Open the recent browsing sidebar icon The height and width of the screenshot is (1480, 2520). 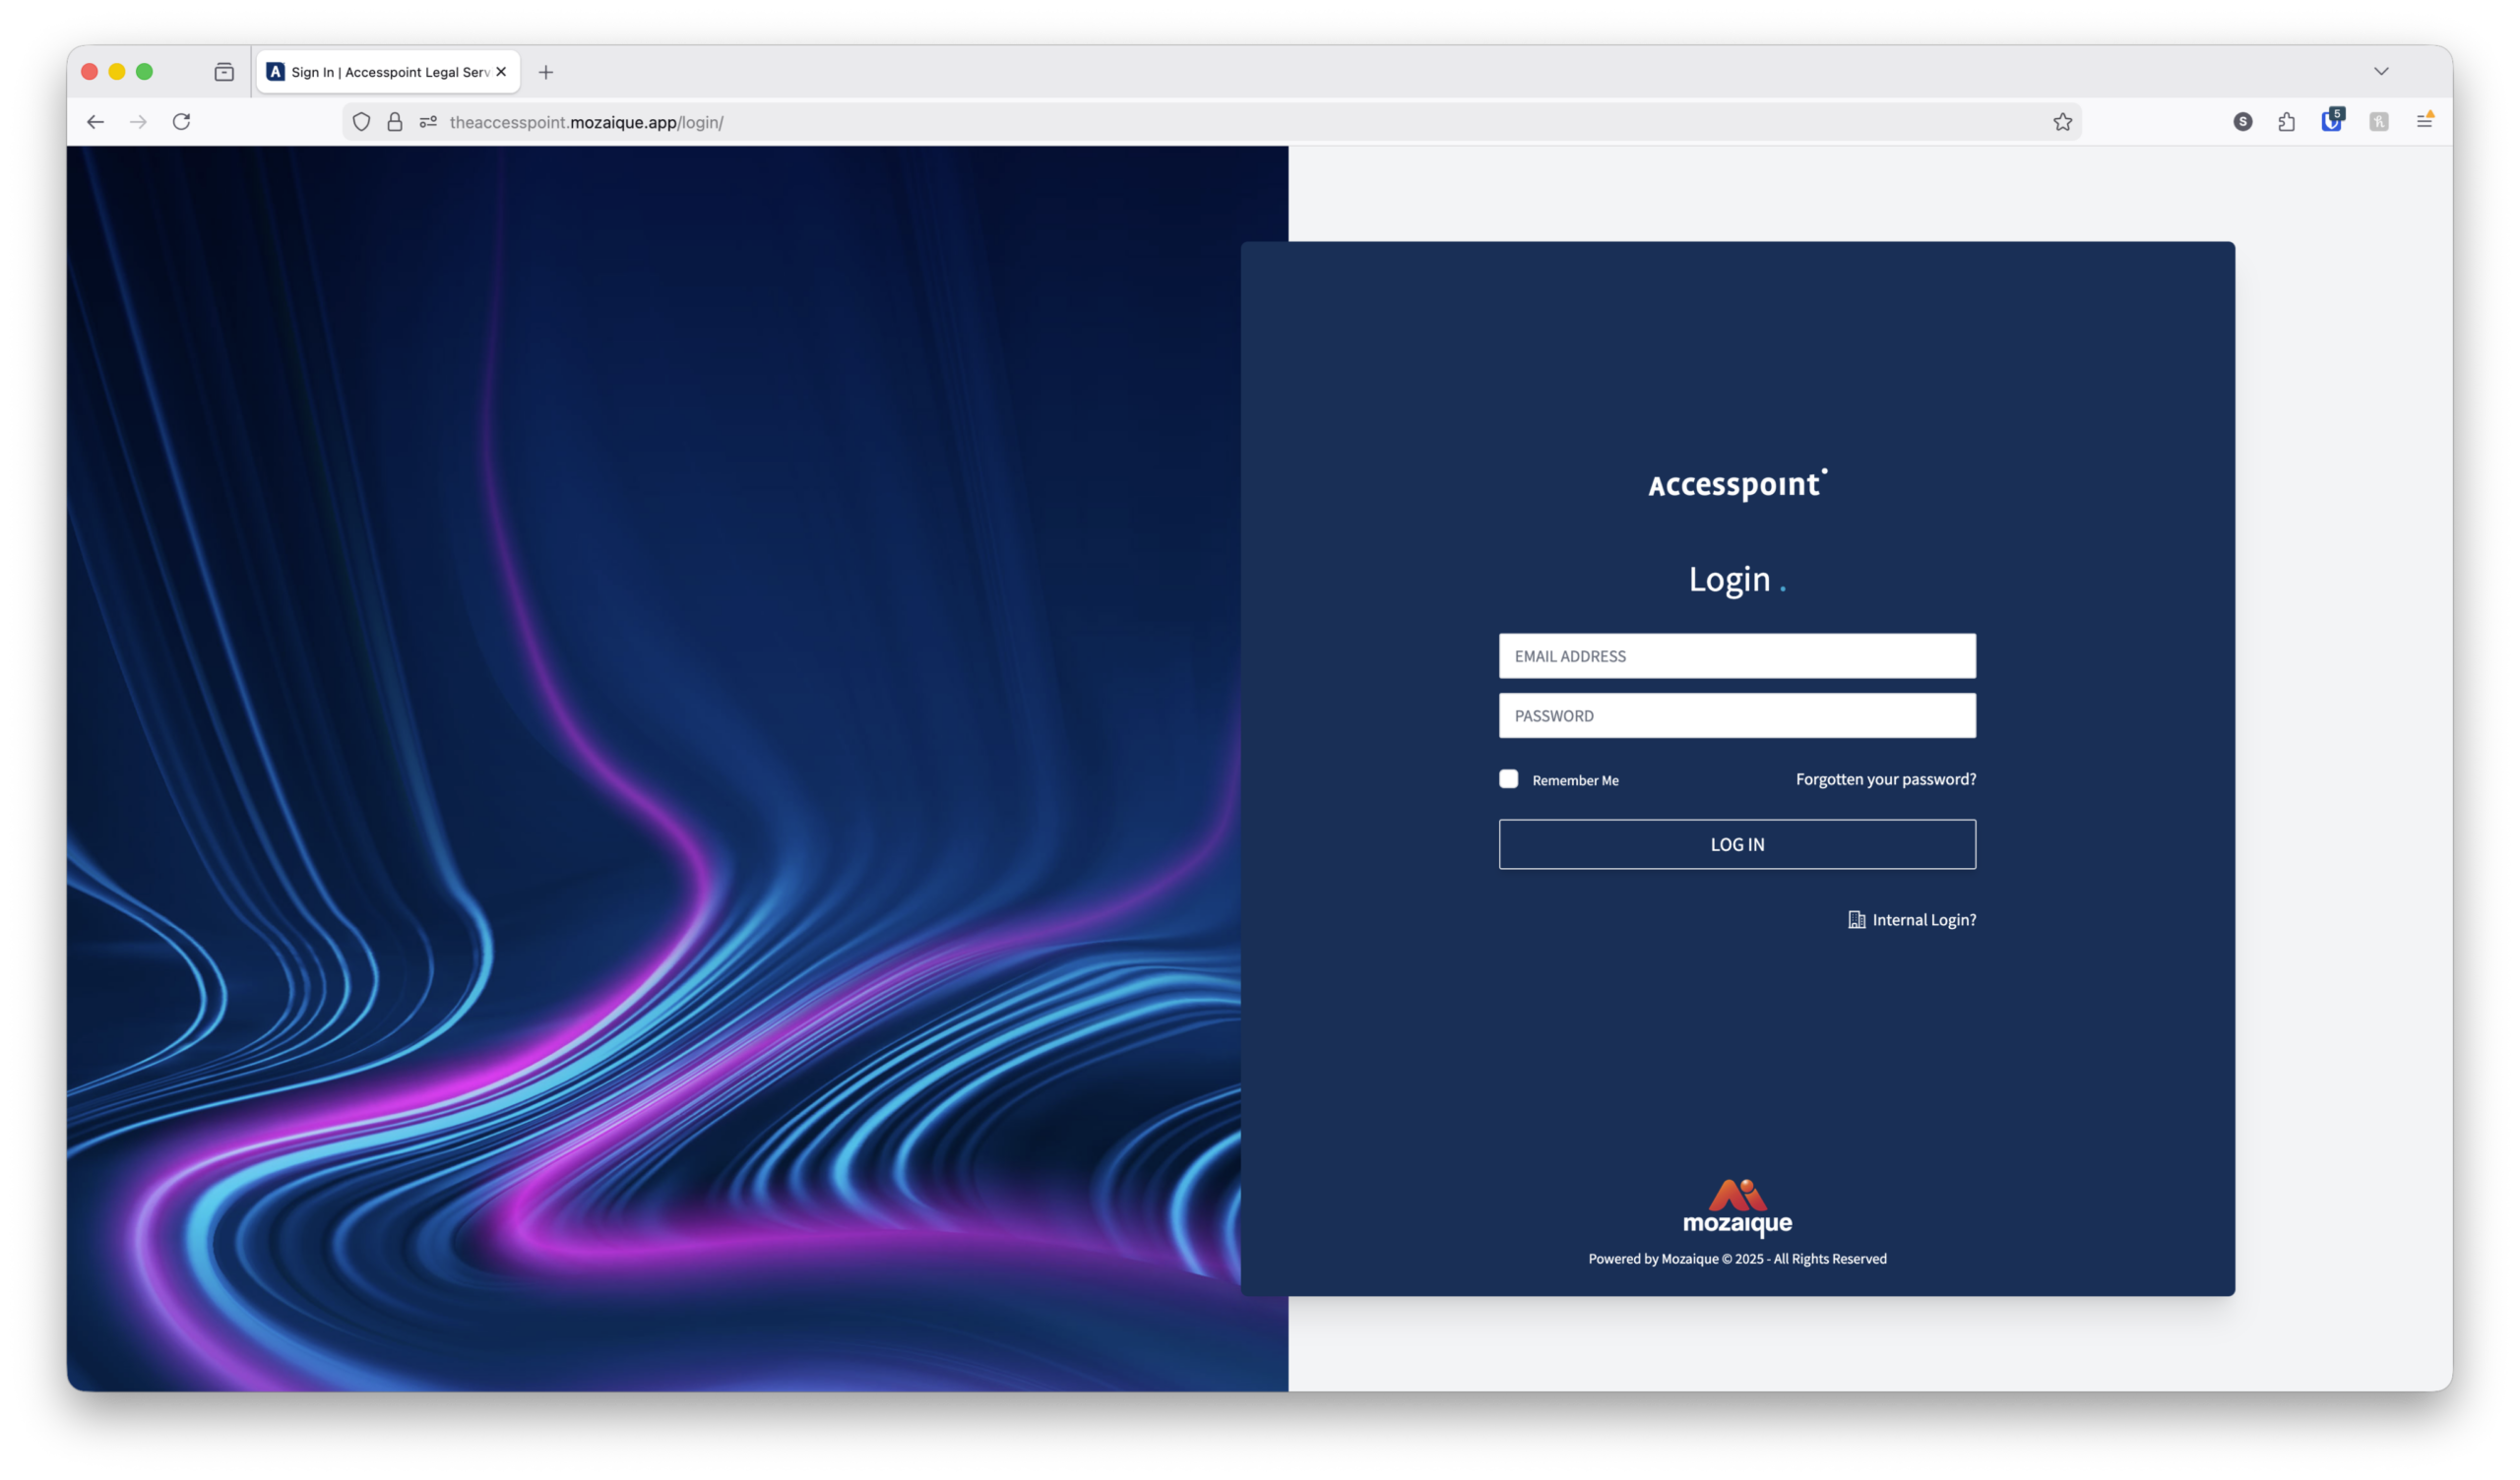tap(224, 72)
